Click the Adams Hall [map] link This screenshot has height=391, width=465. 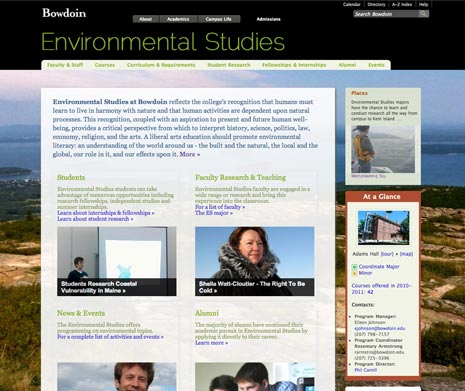pos(406,254)
